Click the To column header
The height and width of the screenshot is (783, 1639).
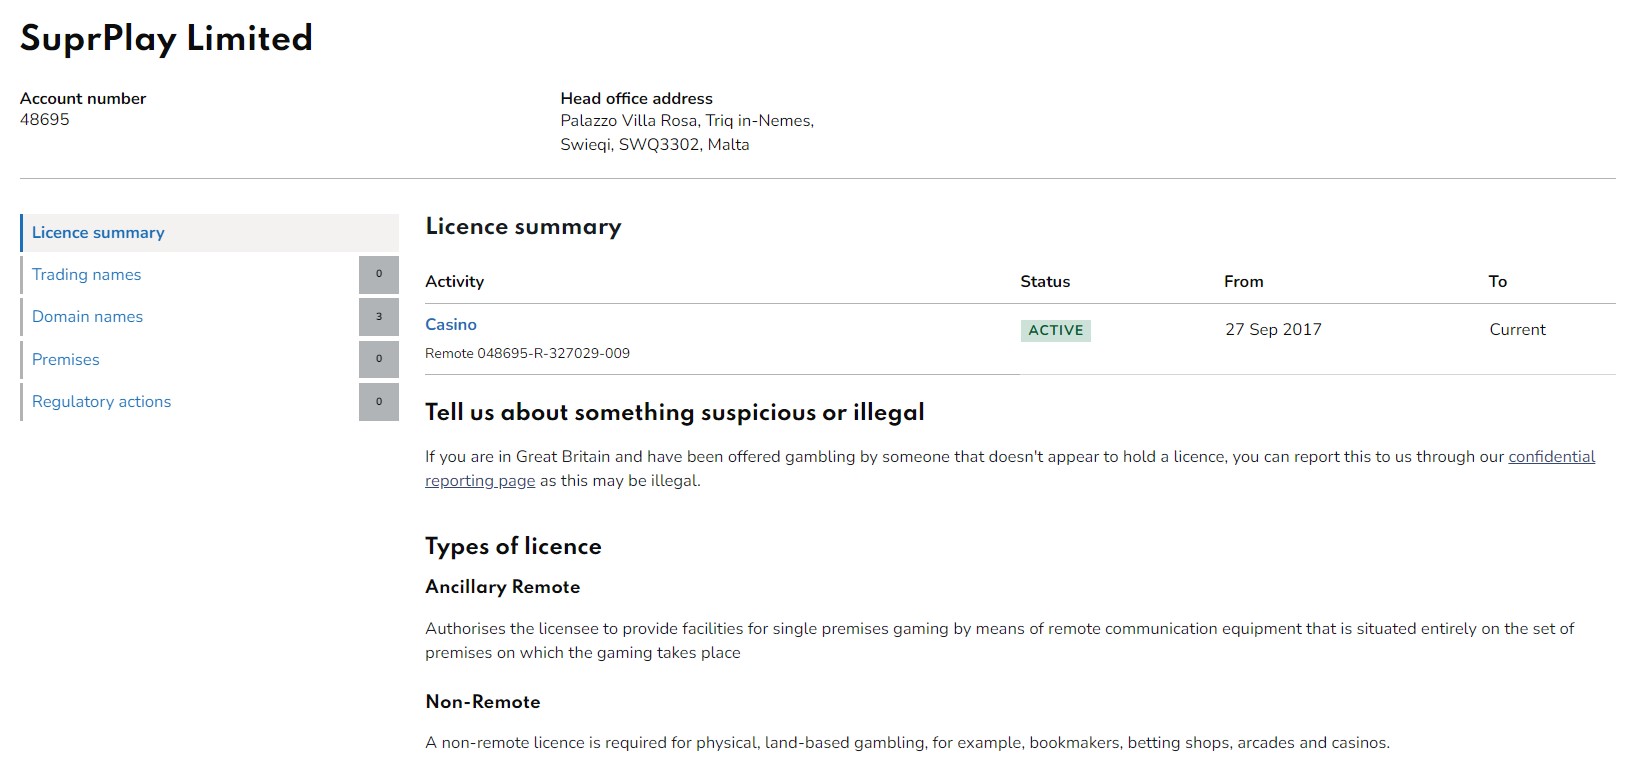(x=1498, y=282)
